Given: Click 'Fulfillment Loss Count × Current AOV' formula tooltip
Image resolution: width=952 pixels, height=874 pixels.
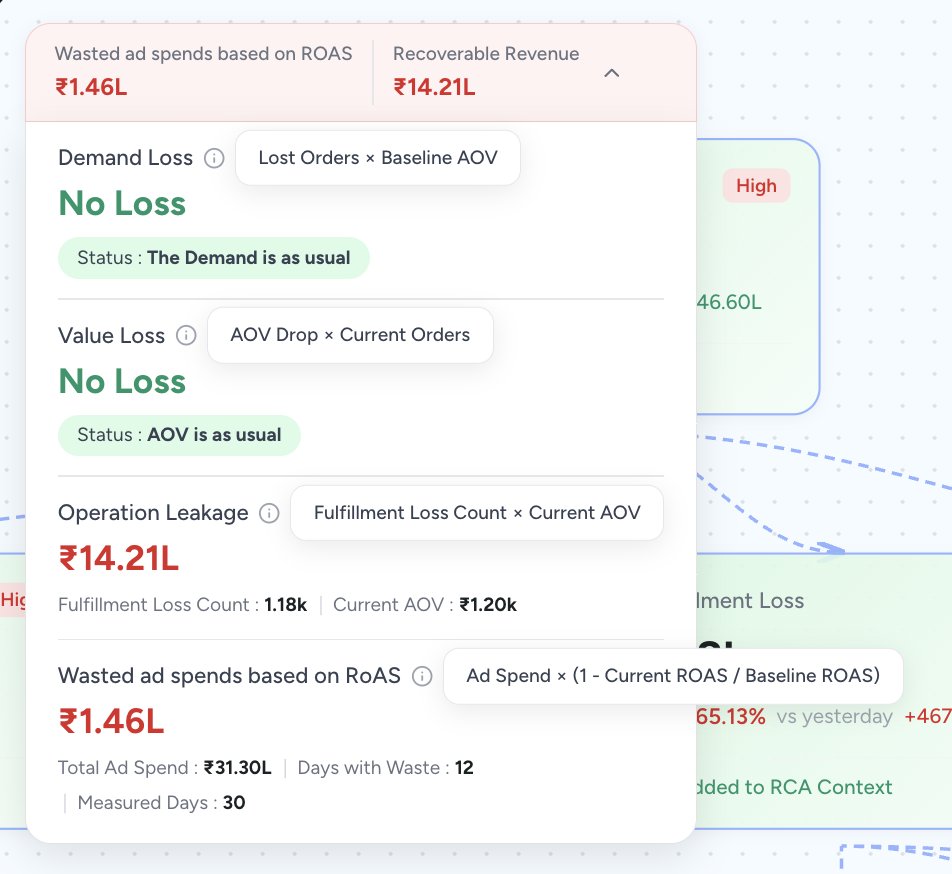Looking at the screenshot, I should pyautogui.click(x=476, y=513).
